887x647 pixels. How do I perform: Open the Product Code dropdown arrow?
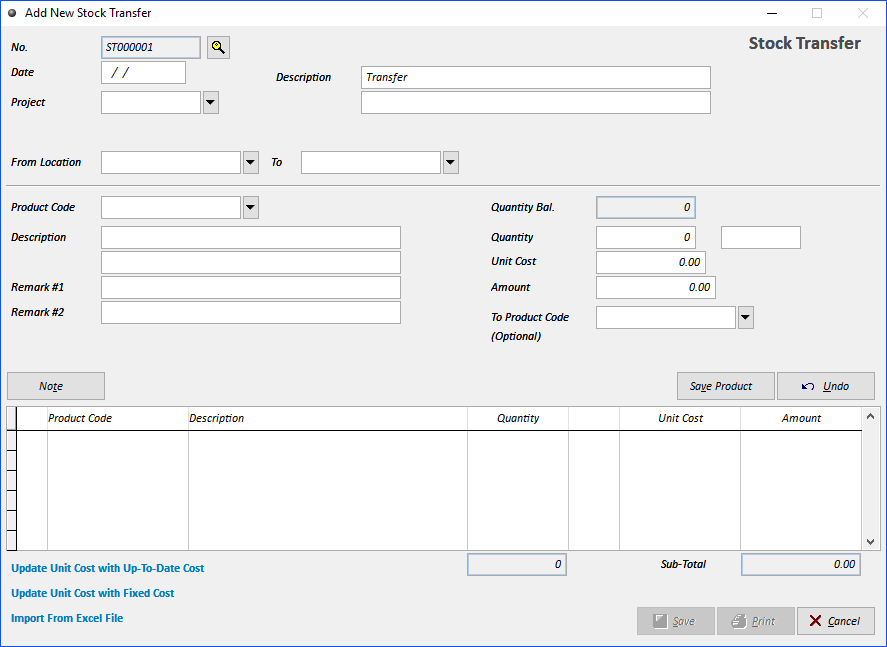click(x=251, y=208)
